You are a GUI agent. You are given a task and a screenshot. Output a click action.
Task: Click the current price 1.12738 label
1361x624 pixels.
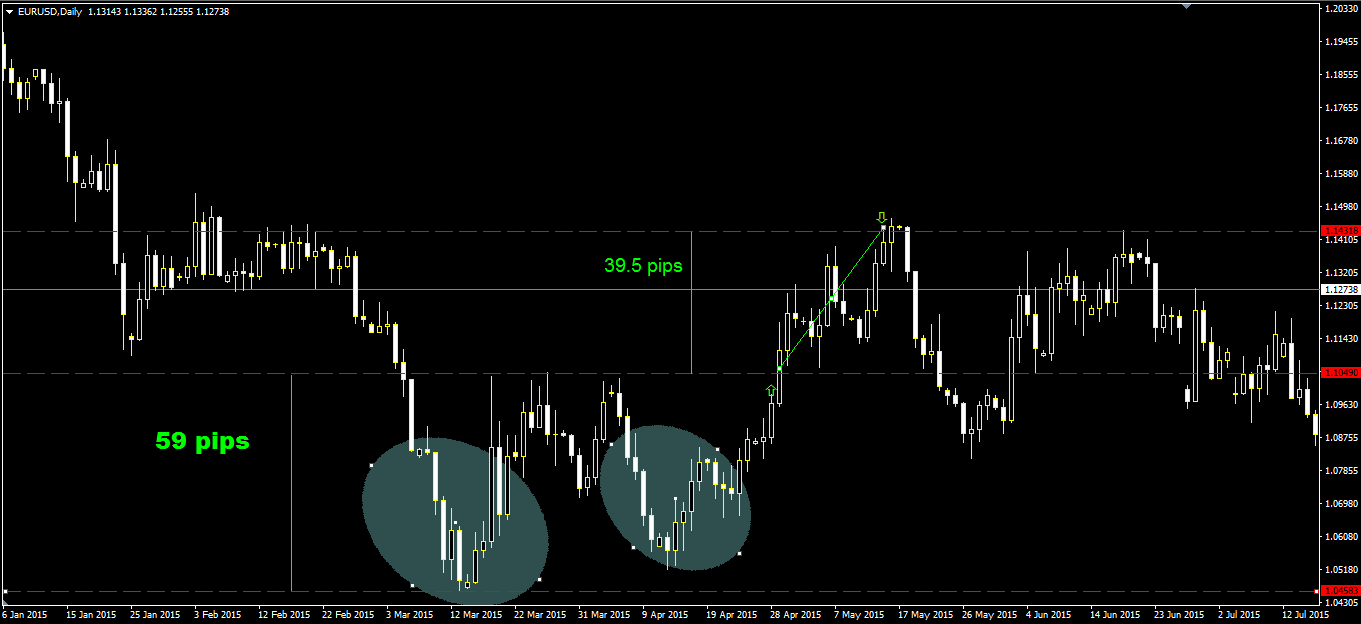pos(1340,289)
